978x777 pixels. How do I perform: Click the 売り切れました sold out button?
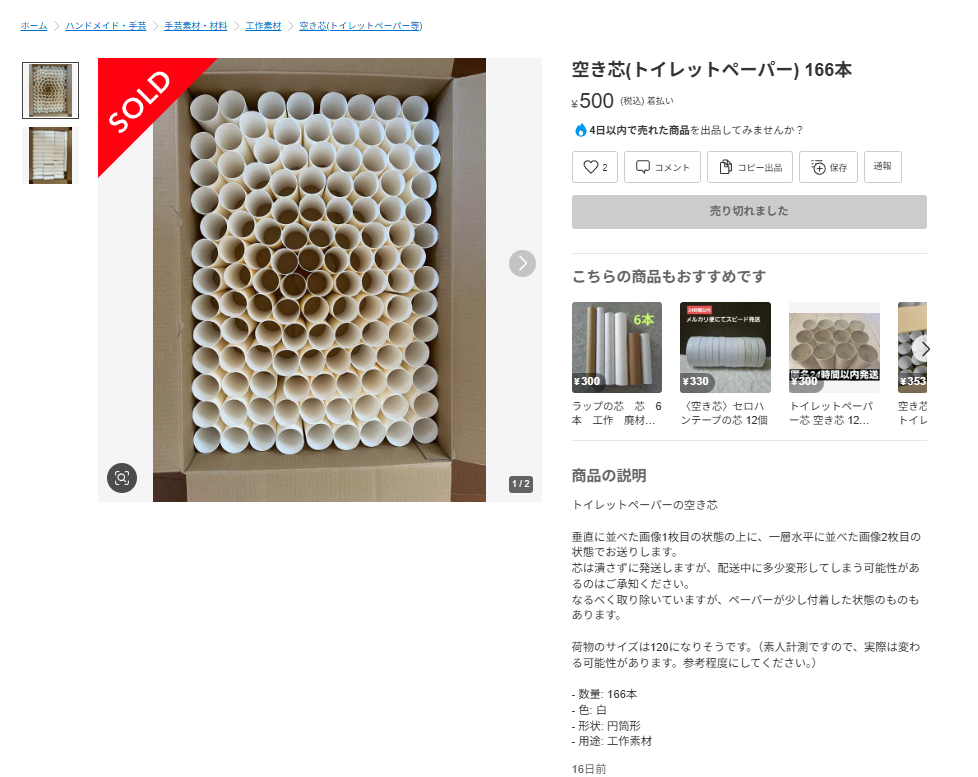(x=749, y=211)
